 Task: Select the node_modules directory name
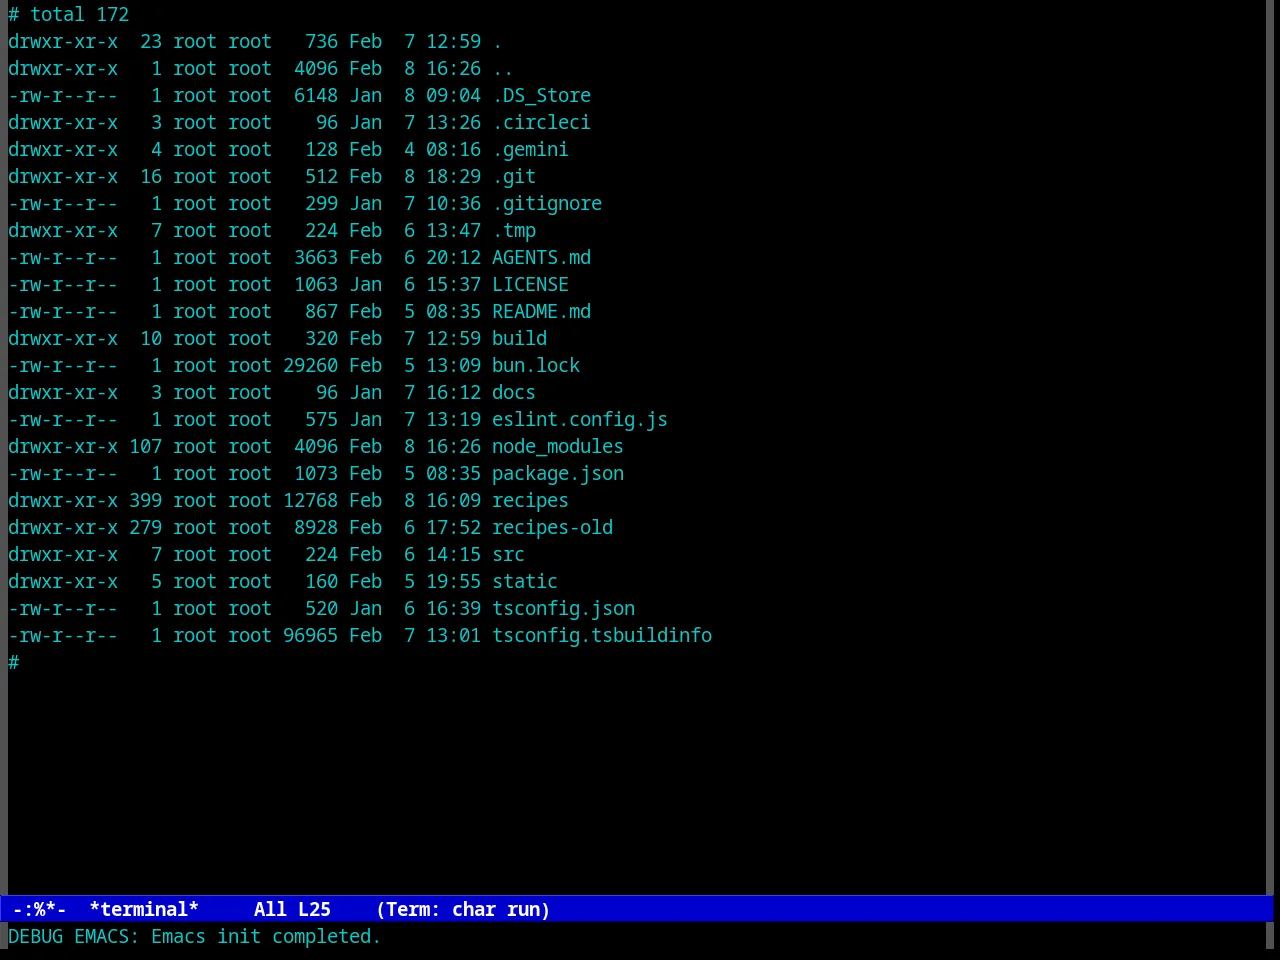click(x=558, y=446)
